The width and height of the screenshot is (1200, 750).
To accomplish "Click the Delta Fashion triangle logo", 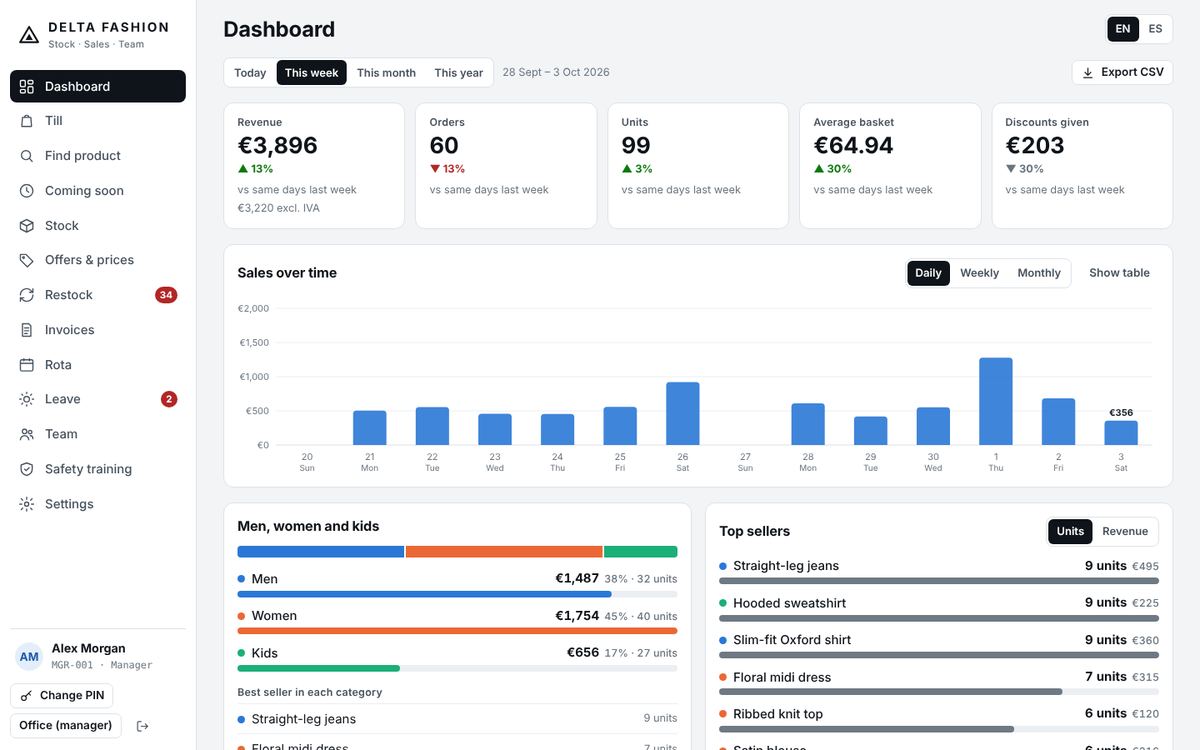I will (29, 35).
